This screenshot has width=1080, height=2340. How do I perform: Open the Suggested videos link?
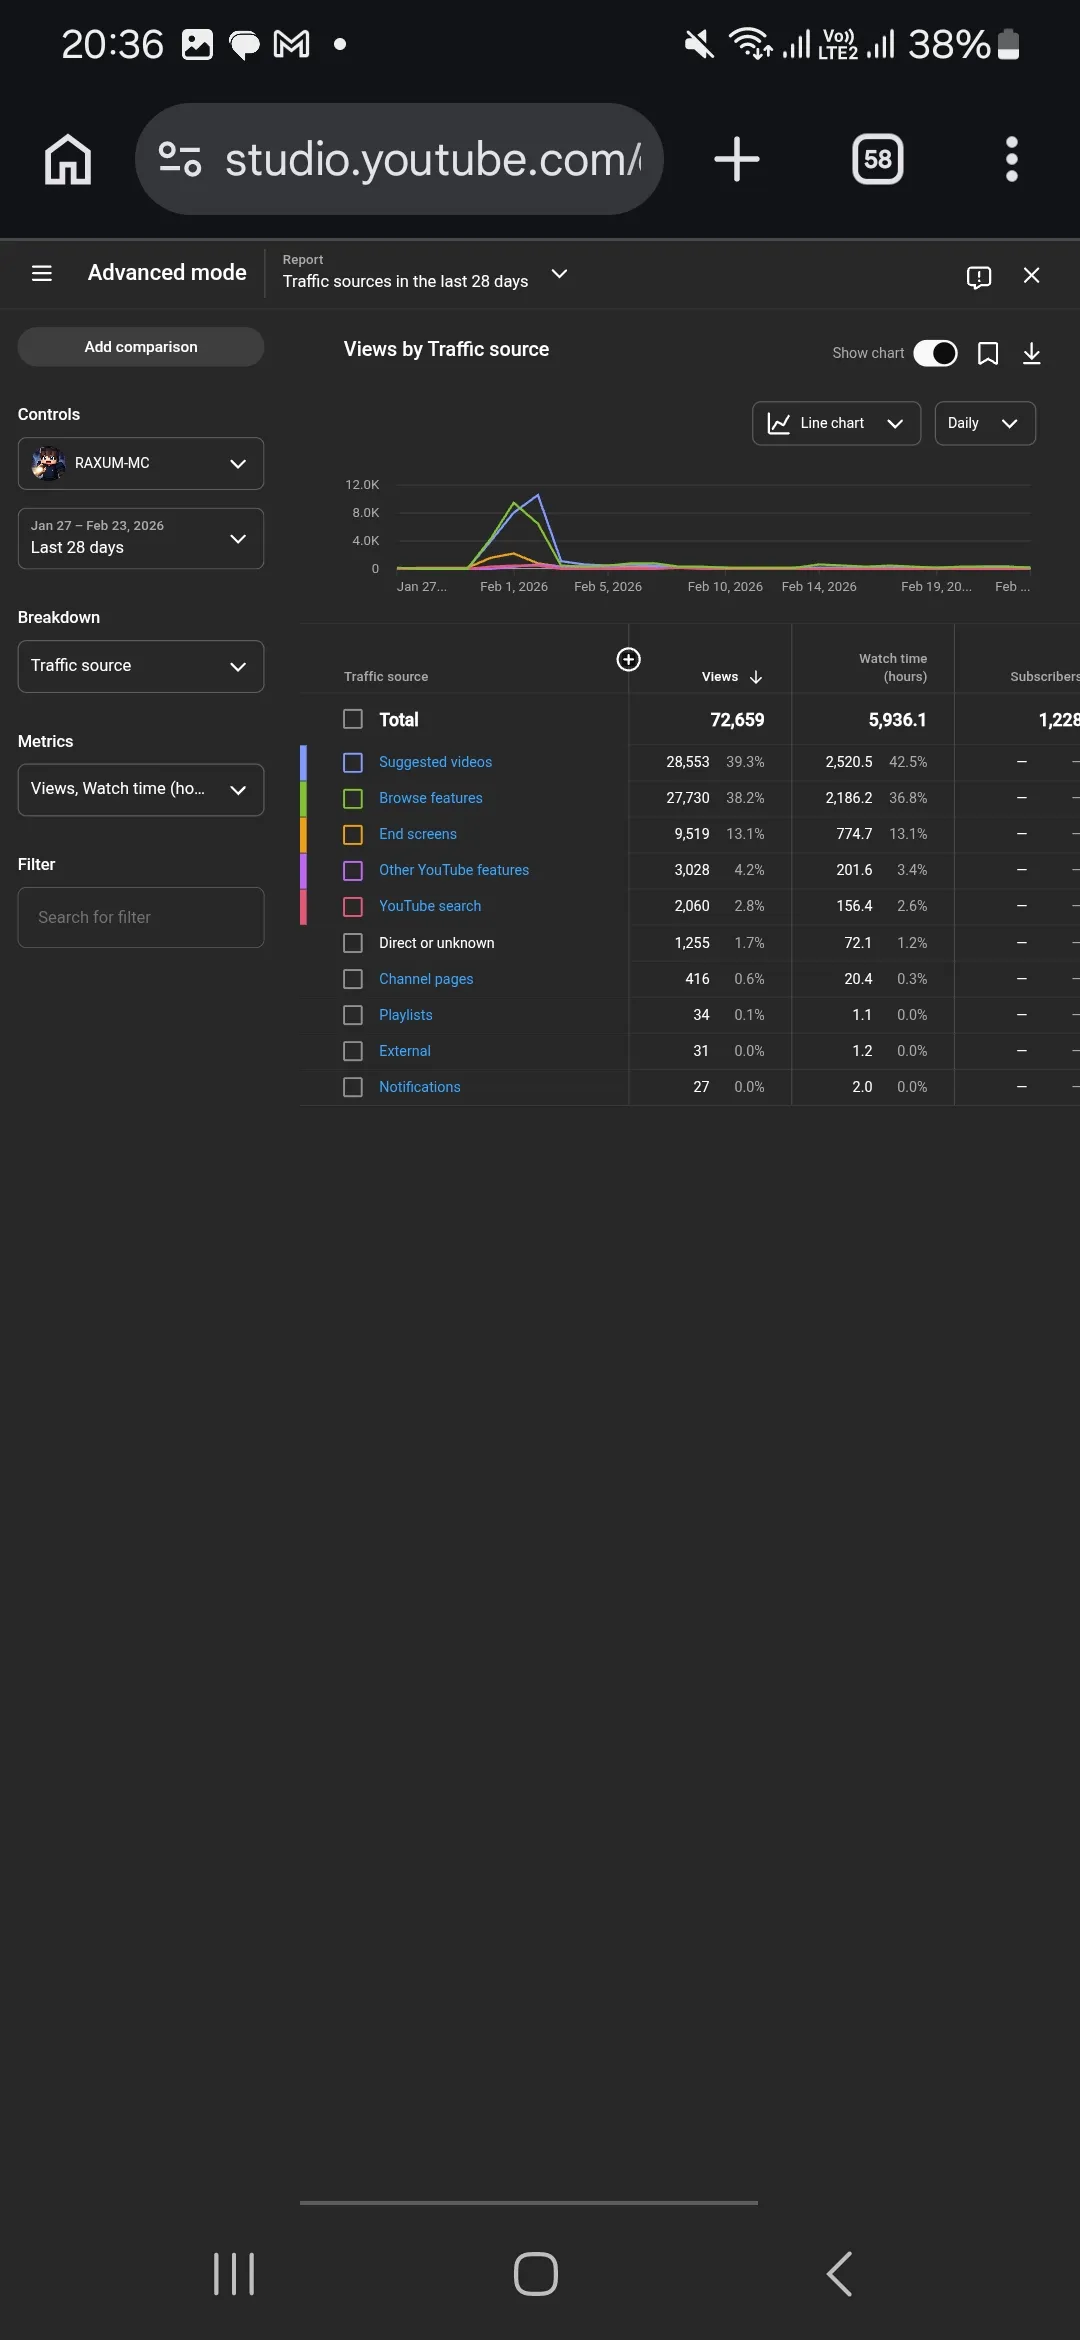click(435, 762)
